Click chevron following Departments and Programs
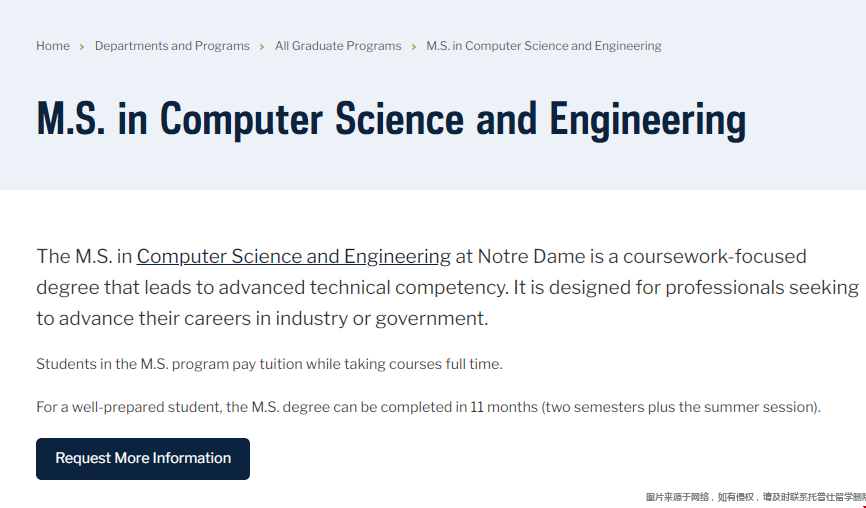Screen dimensions: 866x508 click(x=262, y=47)
